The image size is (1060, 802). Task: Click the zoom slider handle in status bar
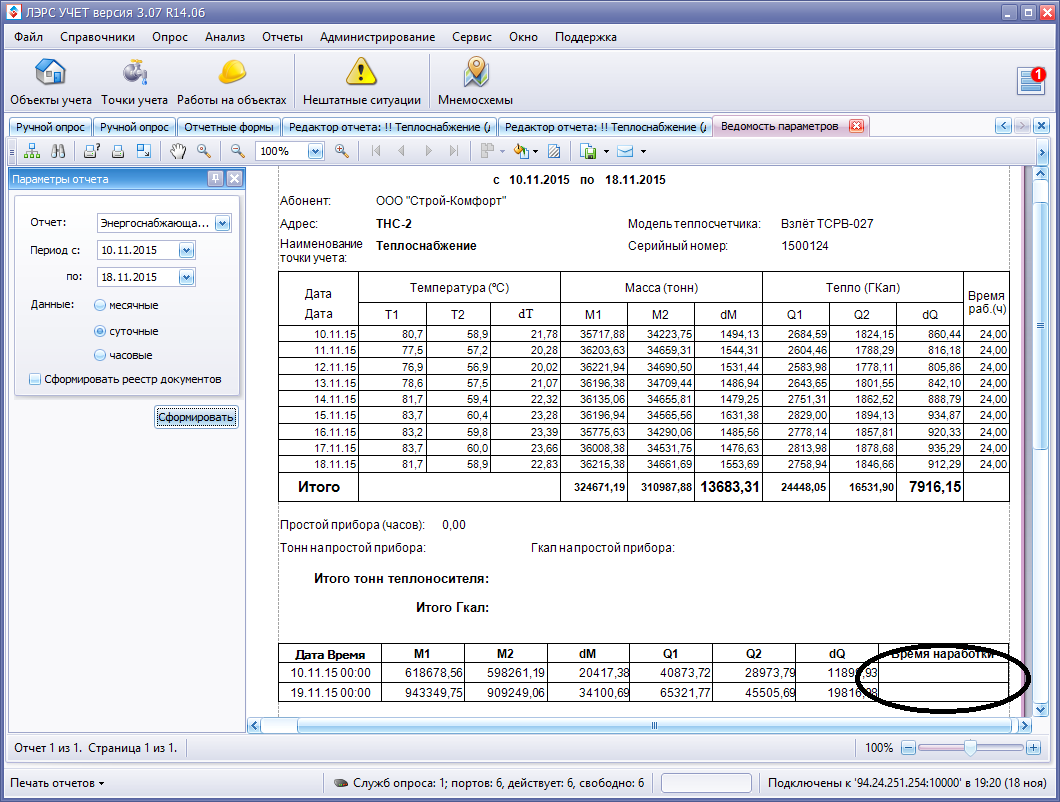[970, 747]
